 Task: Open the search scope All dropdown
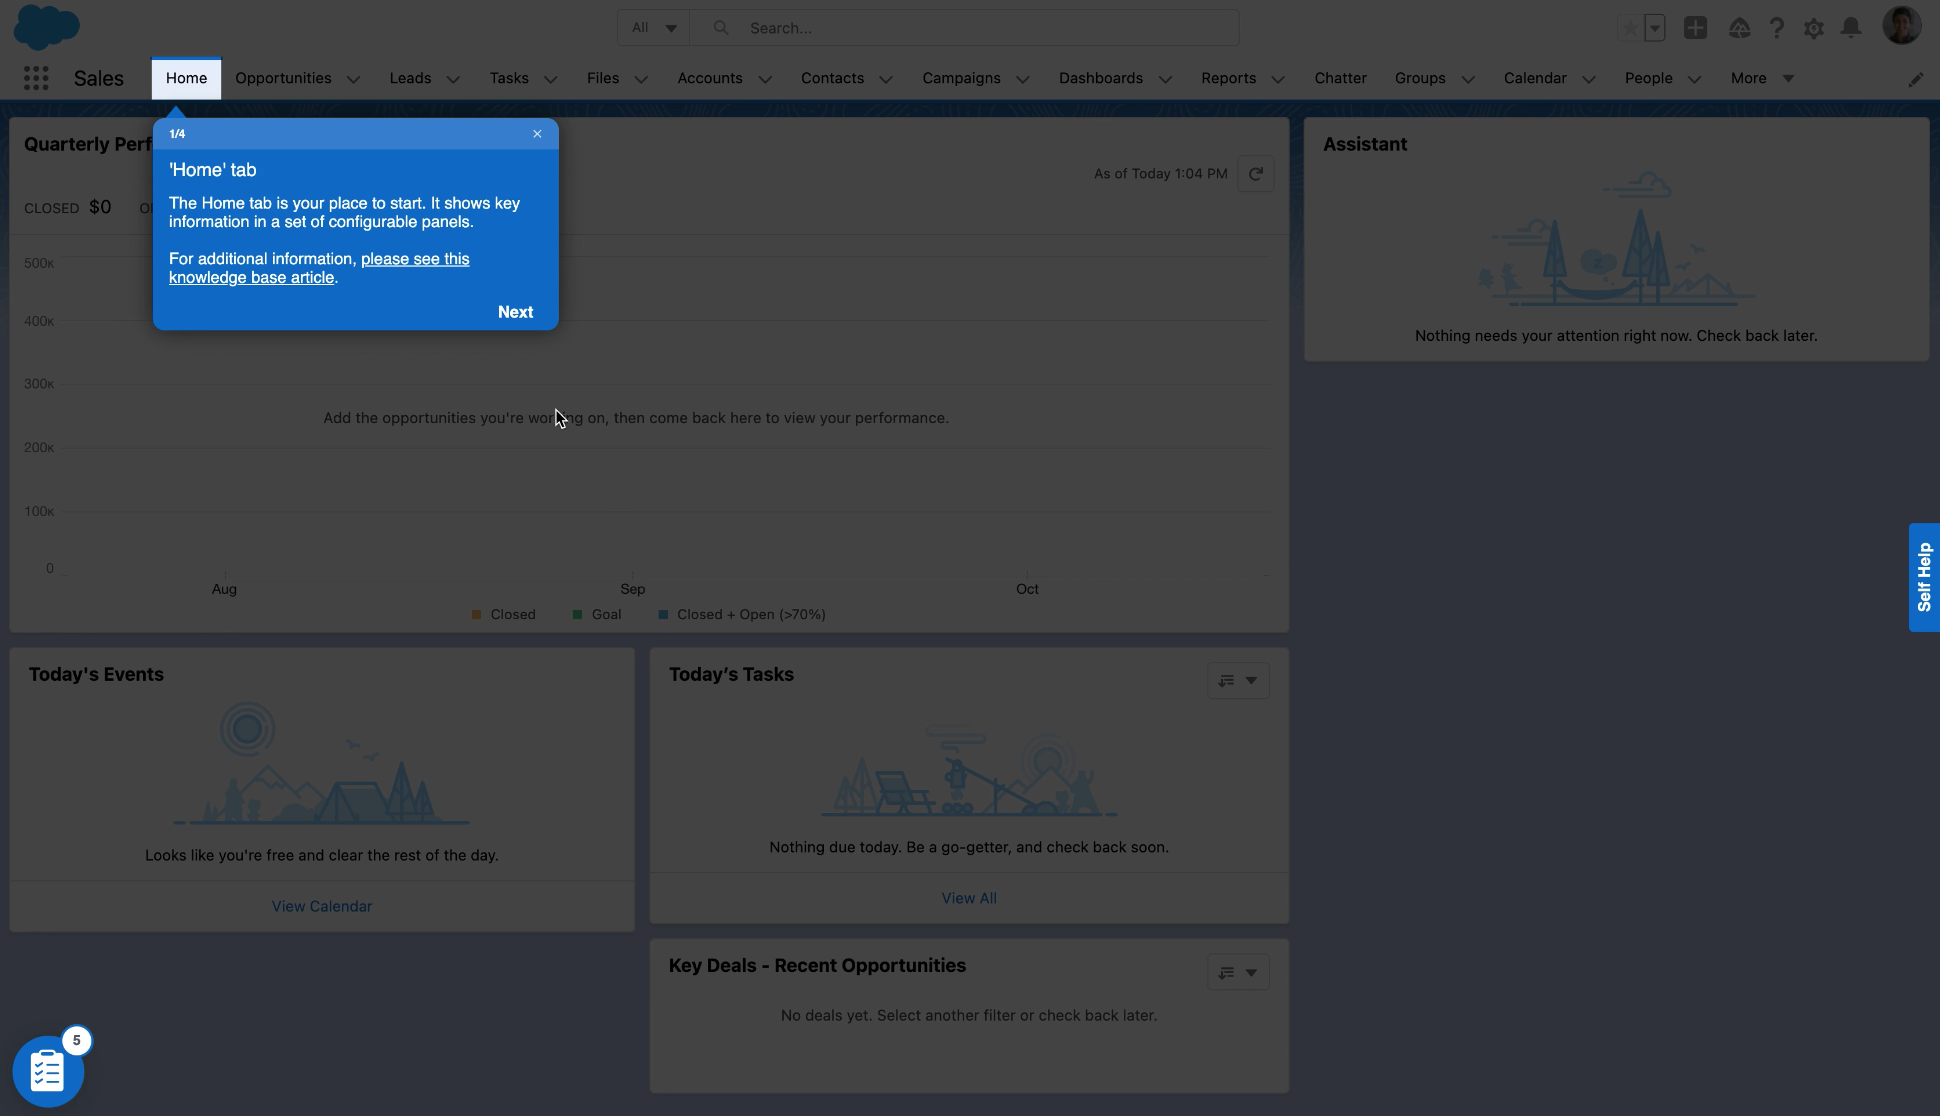pyautogui.click(x=652, y=27)
